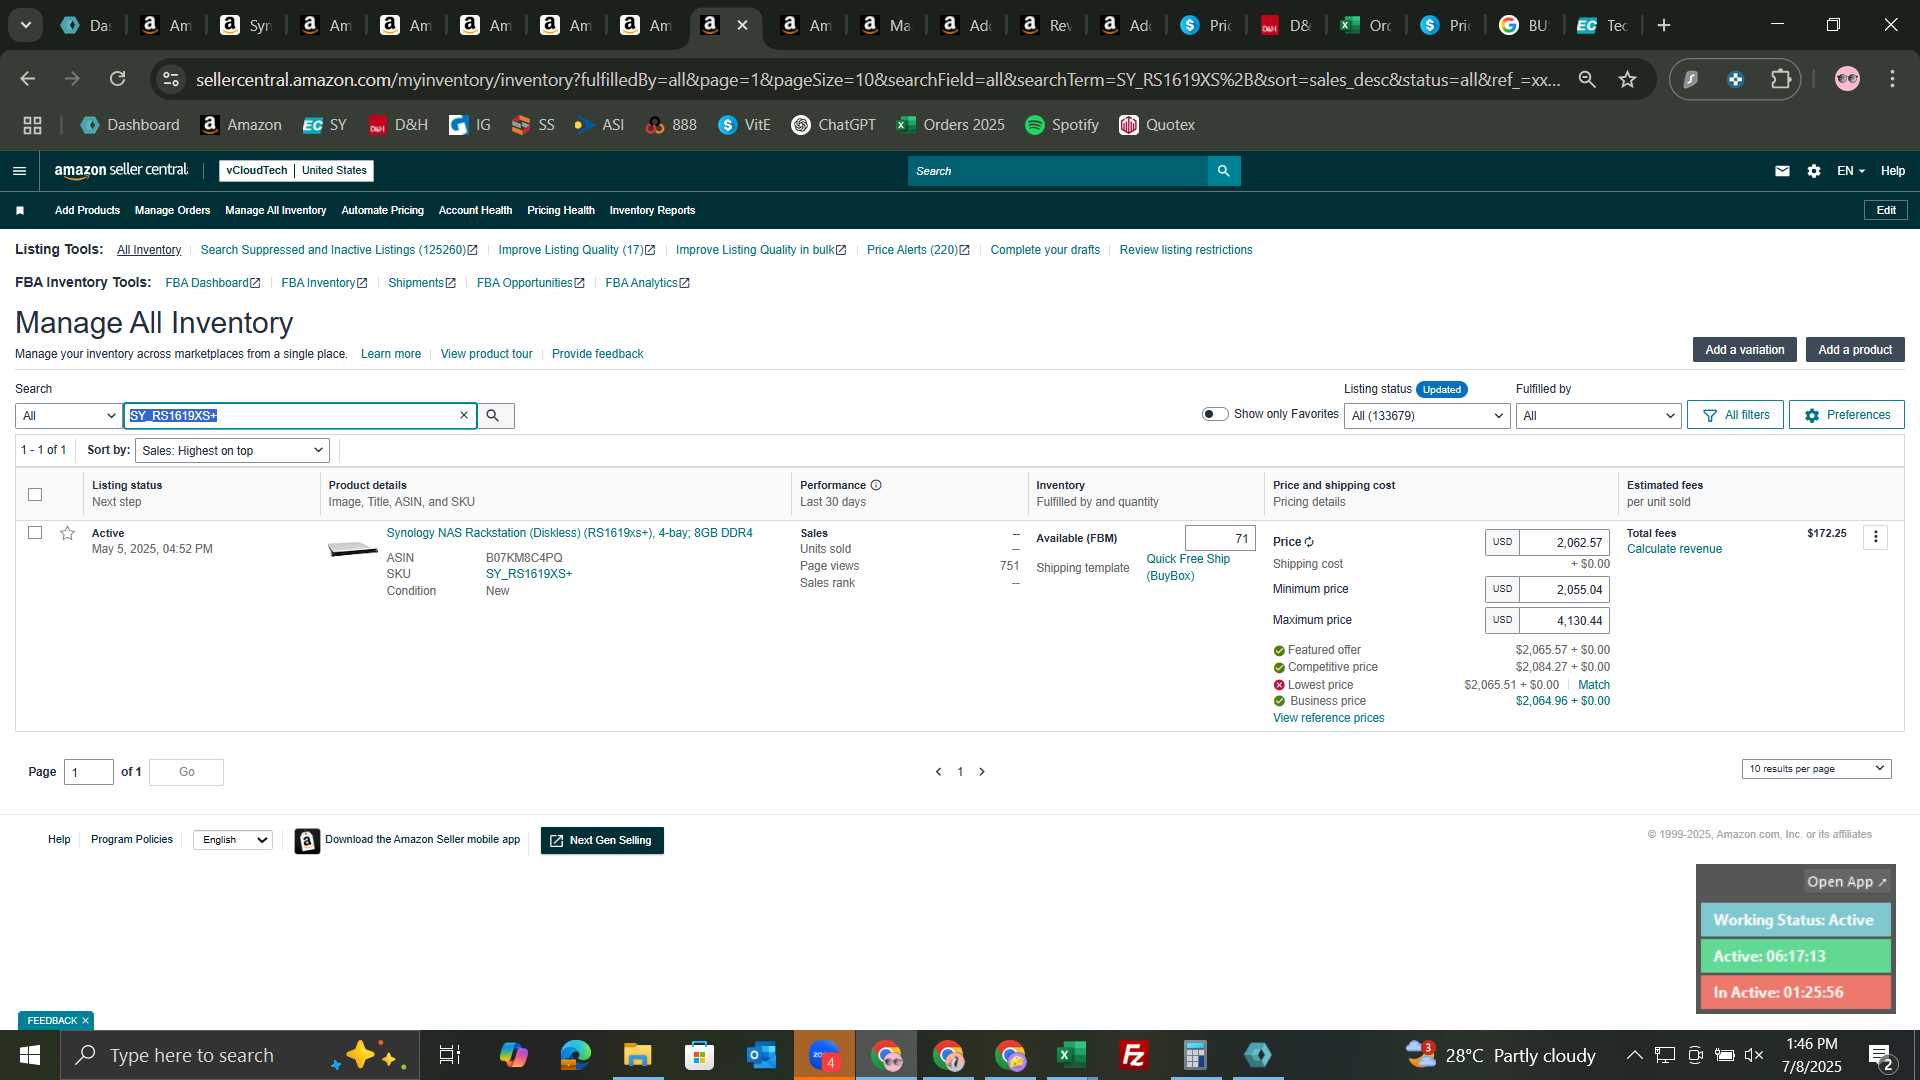Open Add Products menu item

[87, 210]
